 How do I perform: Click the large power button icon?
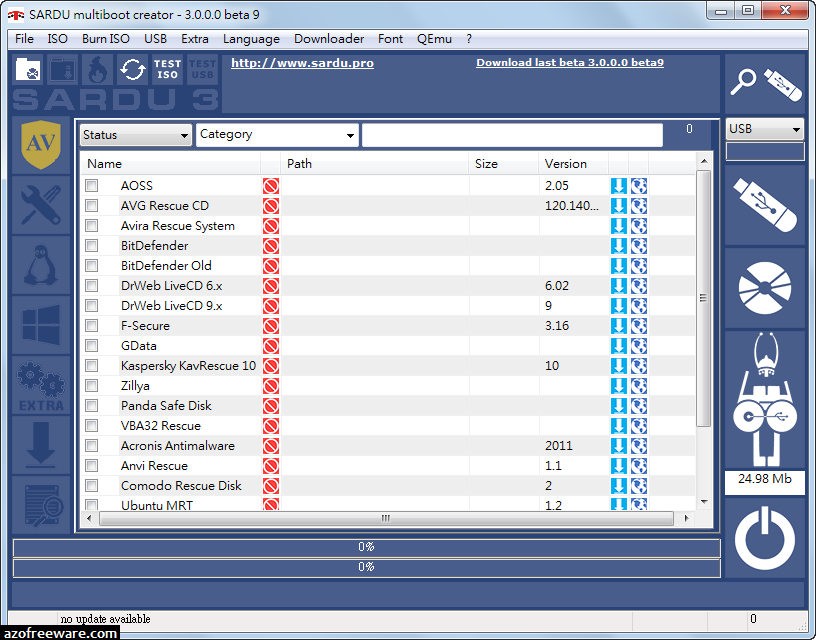pos(765,538)
